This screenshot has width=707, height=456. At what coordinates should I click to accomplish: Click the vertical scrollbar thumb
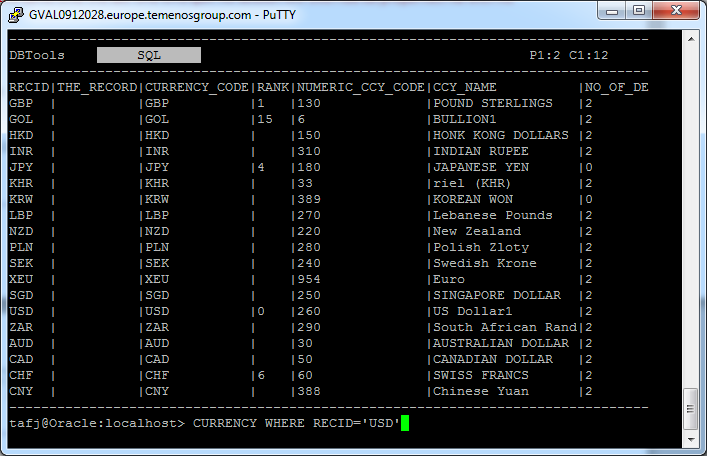tap(691, 409)
